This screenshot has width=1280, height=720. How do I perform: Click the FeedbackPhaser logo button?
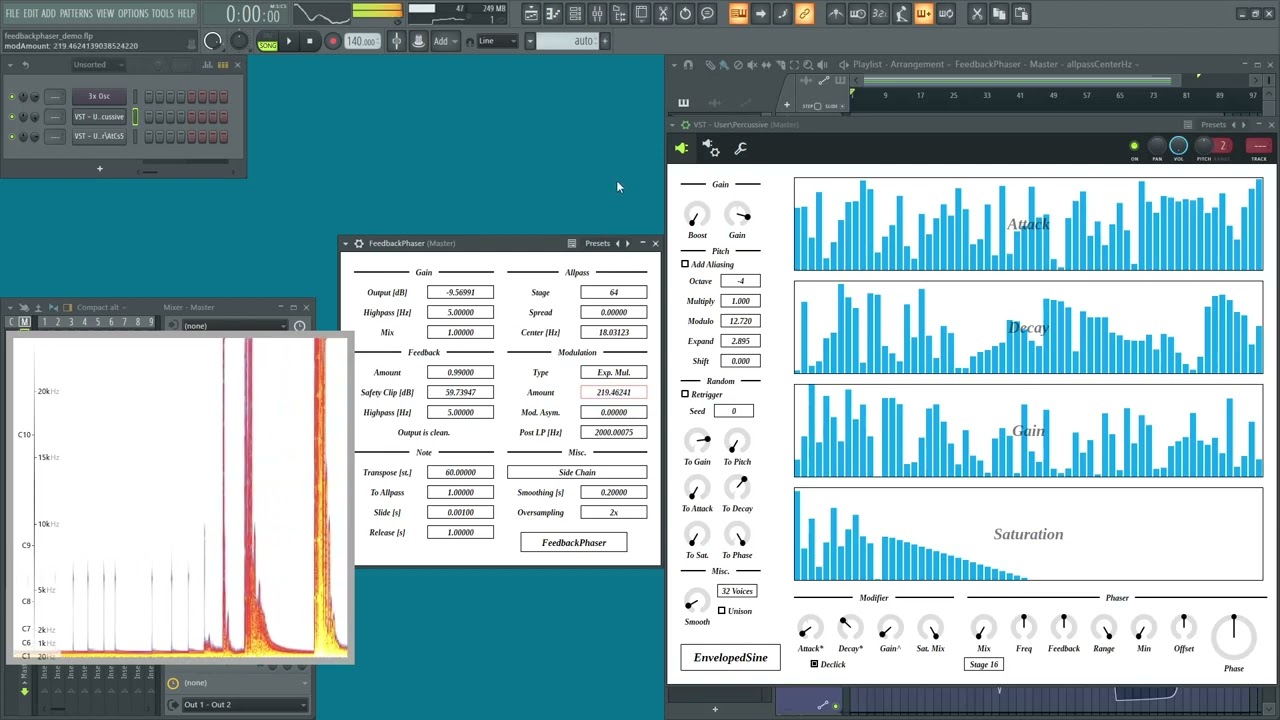click(x=574, y=542)
